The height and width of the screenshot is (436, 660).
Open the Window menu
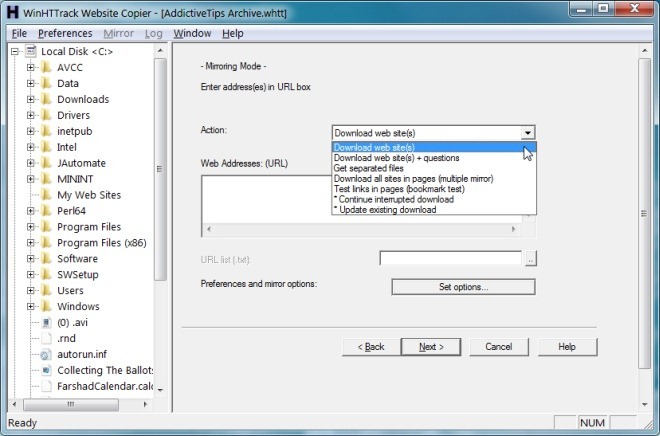click(x=192, y=33)
